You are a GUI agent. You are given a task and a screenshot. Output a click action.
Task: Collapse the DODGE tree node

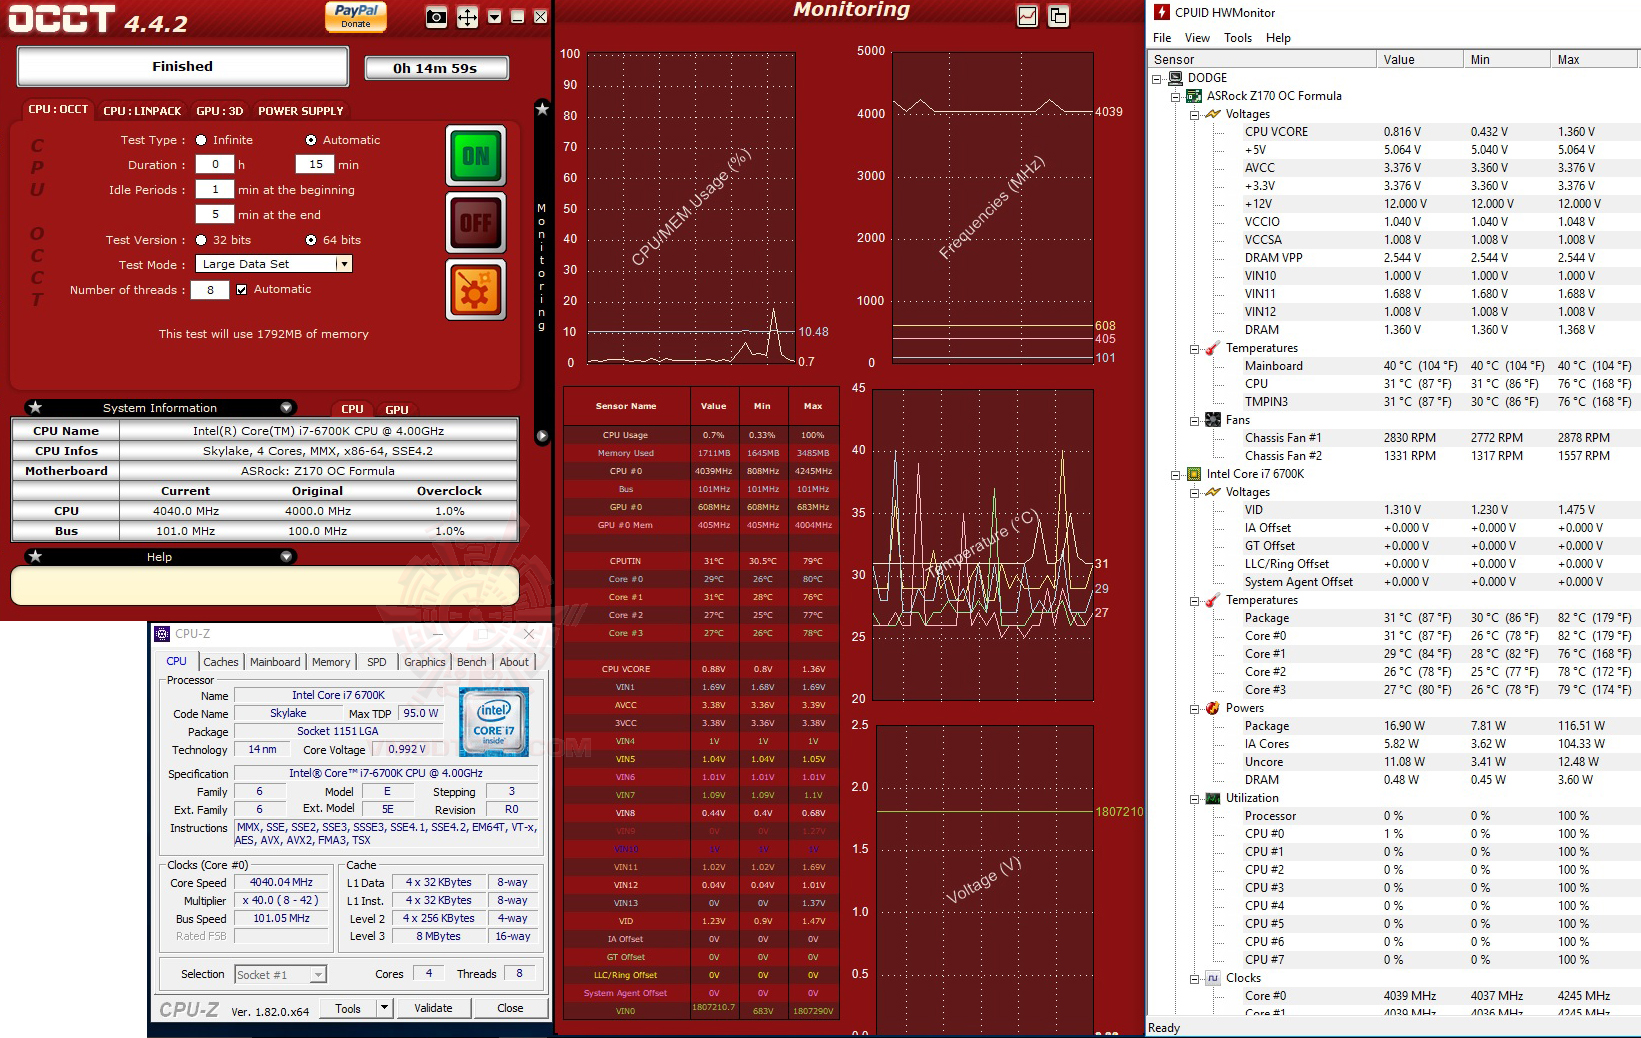(1157, 78)
